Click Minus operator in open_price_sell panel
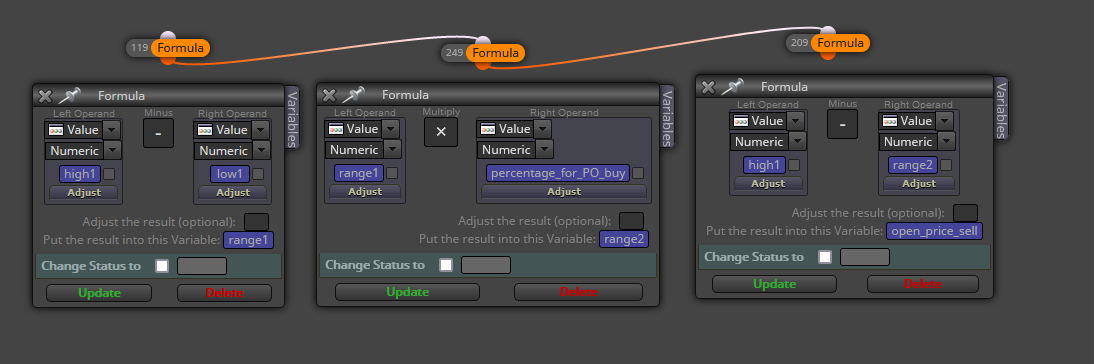1094x364 pixels. tap(842, 124)
